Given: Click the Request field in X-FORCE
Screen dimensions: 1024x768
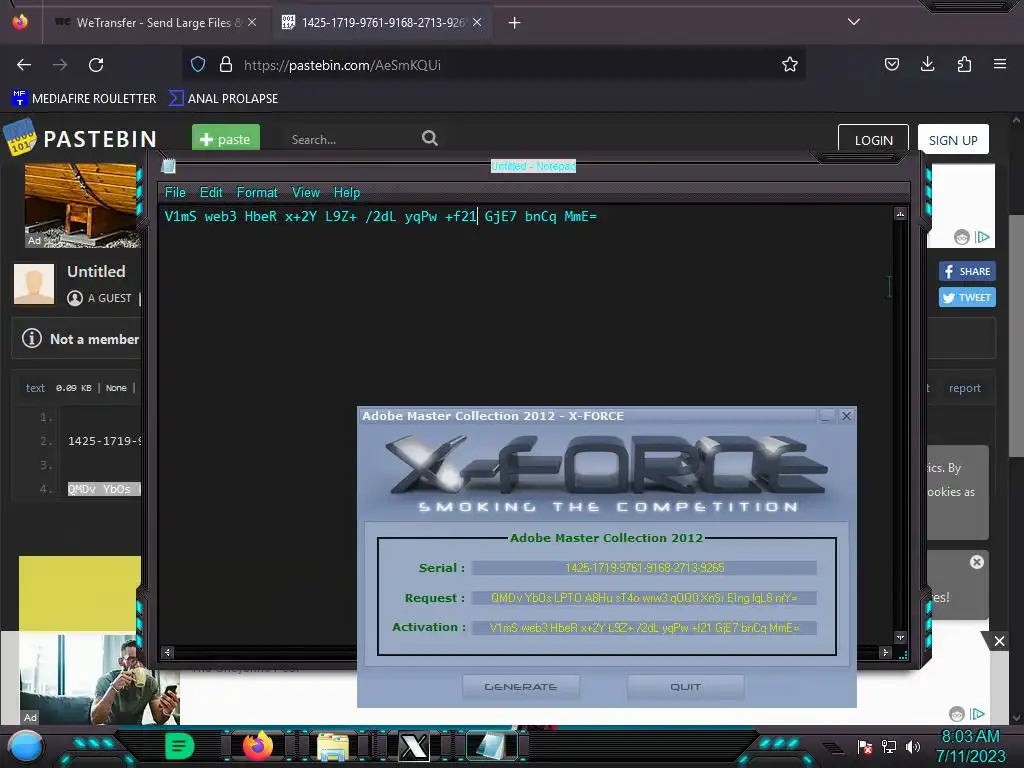Looking at the screenshot, I should 644,598.
